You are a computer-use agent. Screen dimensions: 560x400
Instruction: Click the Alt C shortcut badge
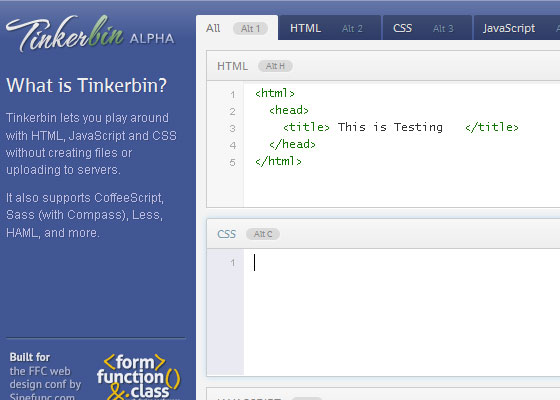pos(263,234)
